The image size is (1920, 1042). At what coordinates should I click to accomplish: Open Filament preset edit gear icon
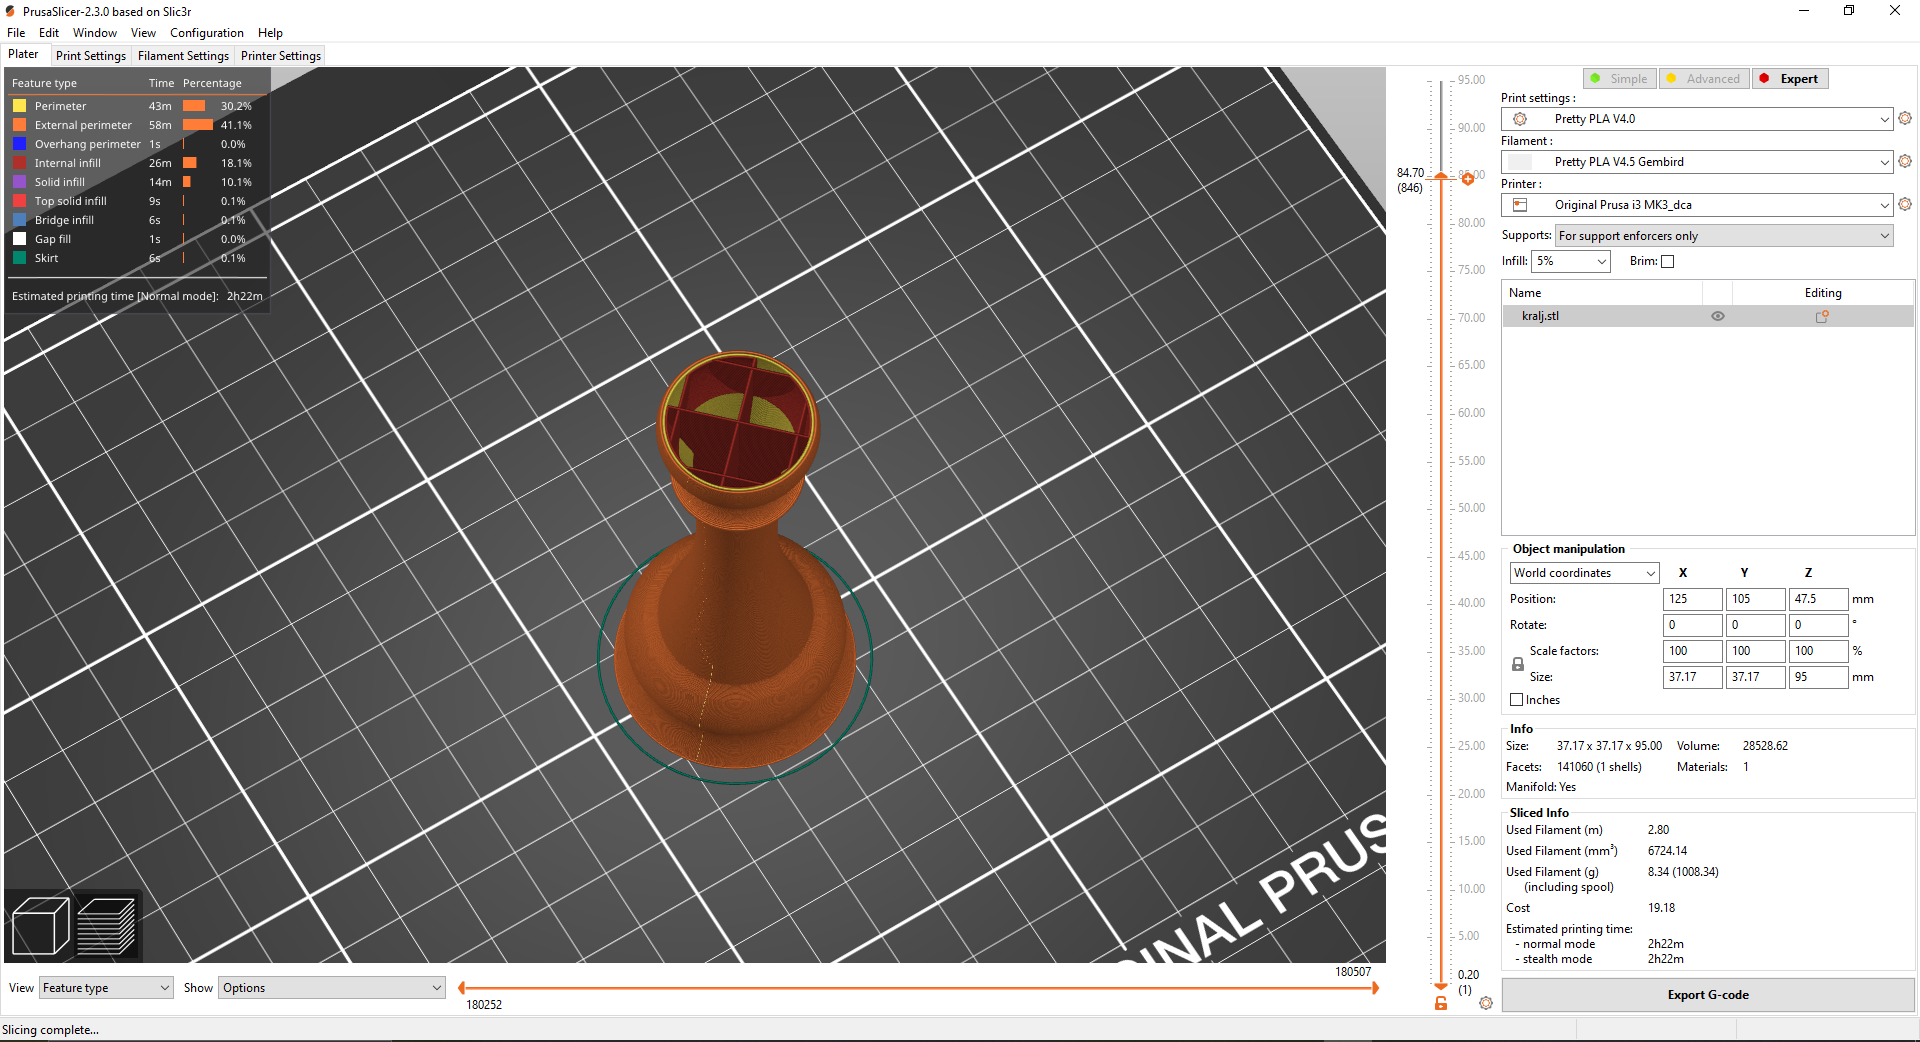click(1905, 161)
